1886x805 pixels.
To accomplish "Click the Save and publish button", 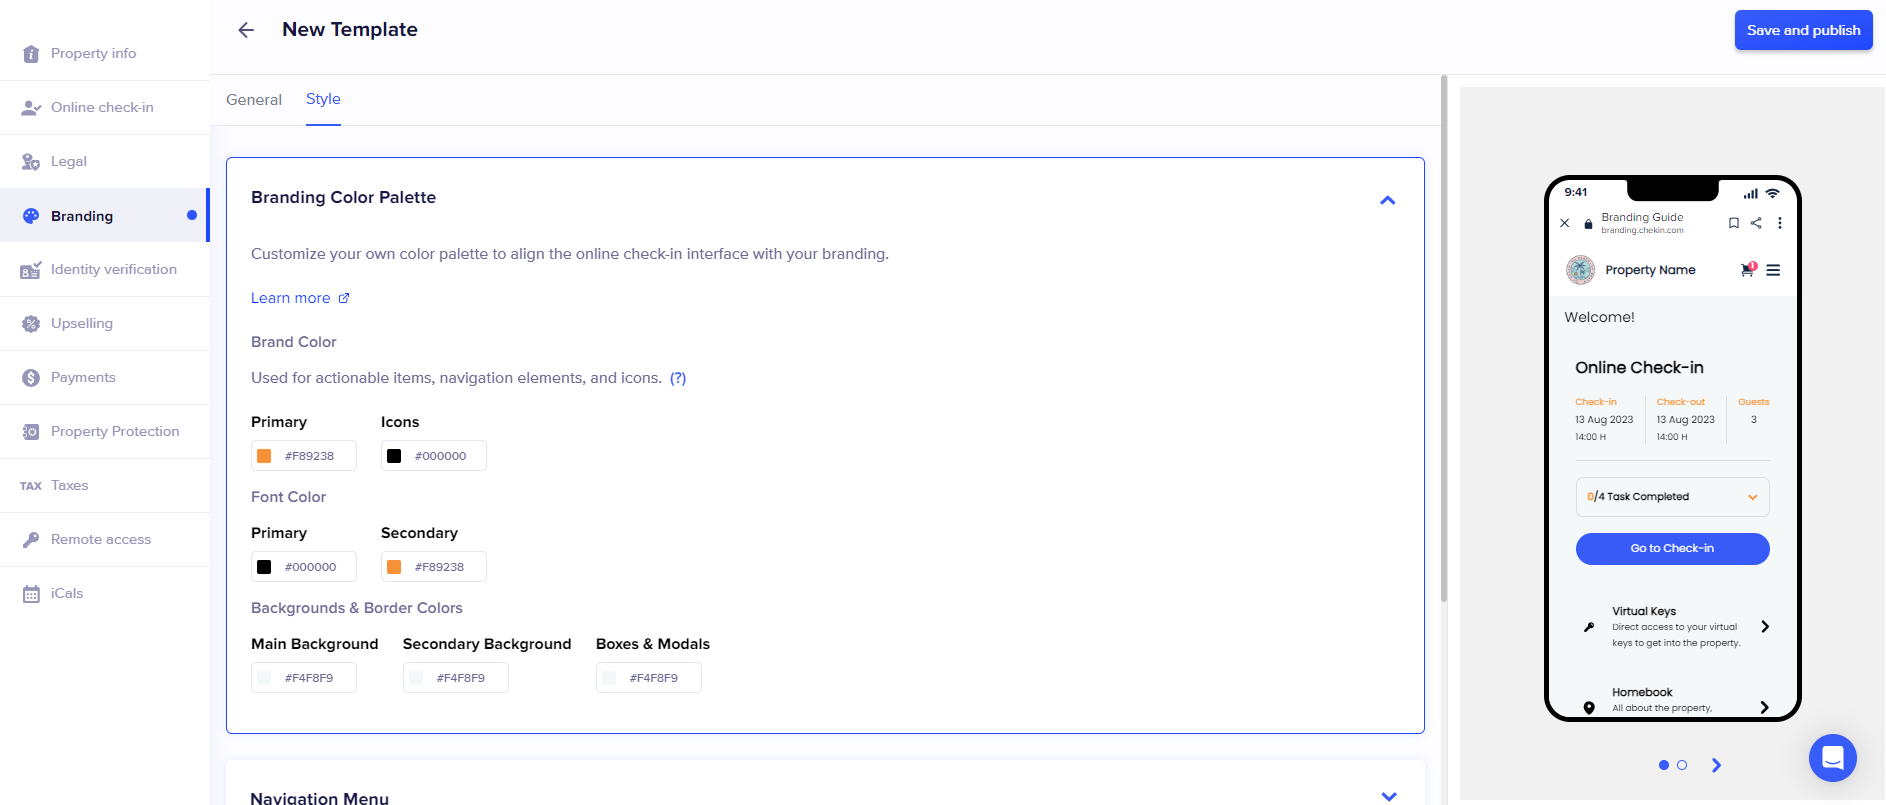I will 1803,30.
